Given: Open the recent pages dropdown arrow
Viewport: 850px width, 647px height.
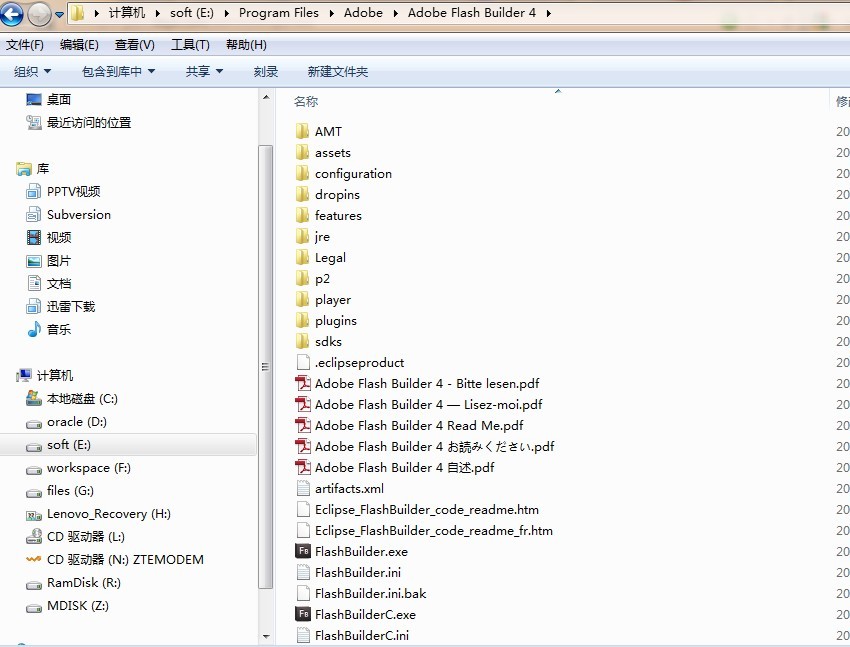Looking at the screenshot, I should point(59,15).
